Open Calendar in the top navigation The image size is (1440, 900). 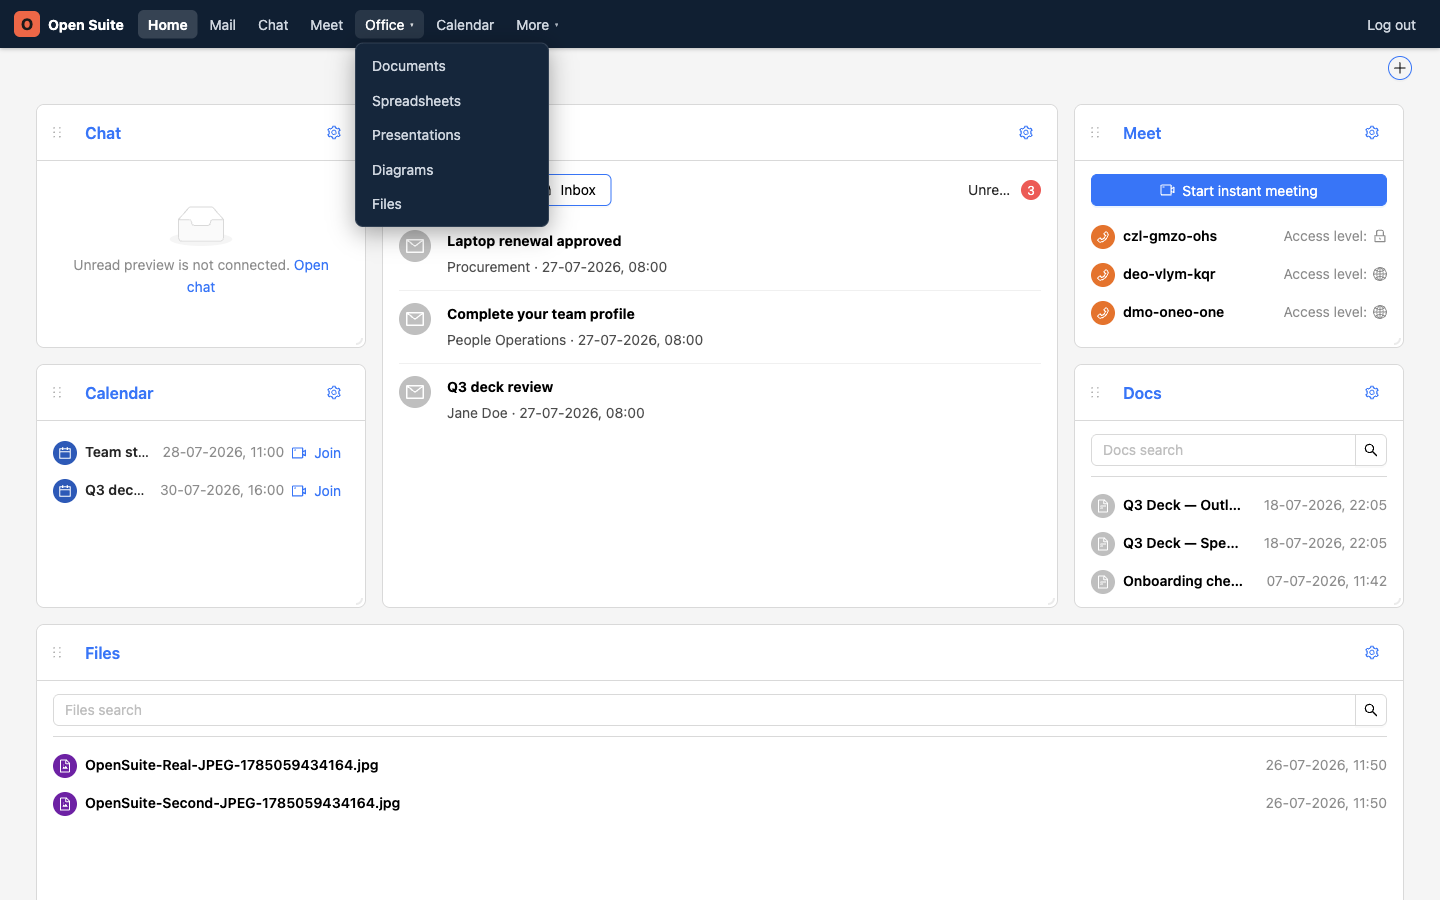click(465, 24)
